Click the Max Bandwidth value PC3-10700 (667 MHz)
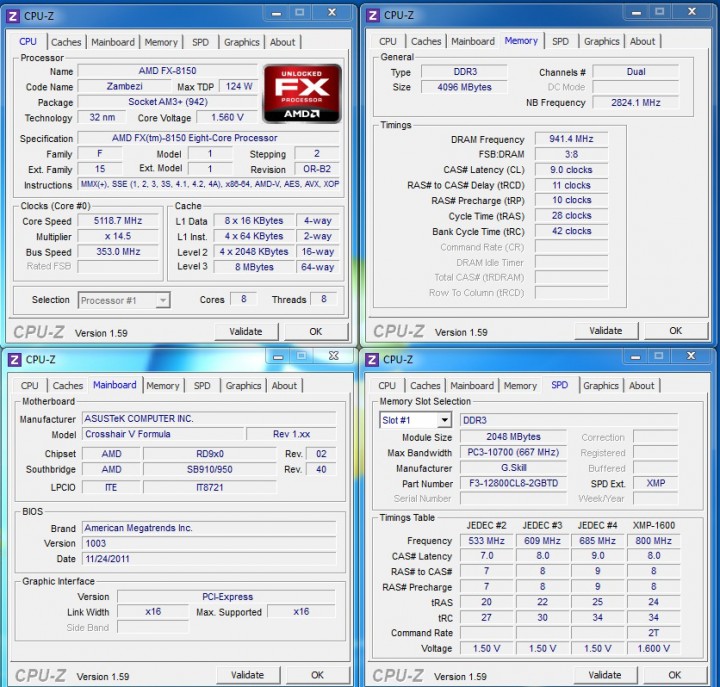The image size is (720, 687). pyautogui.click(x=513, y=452)
